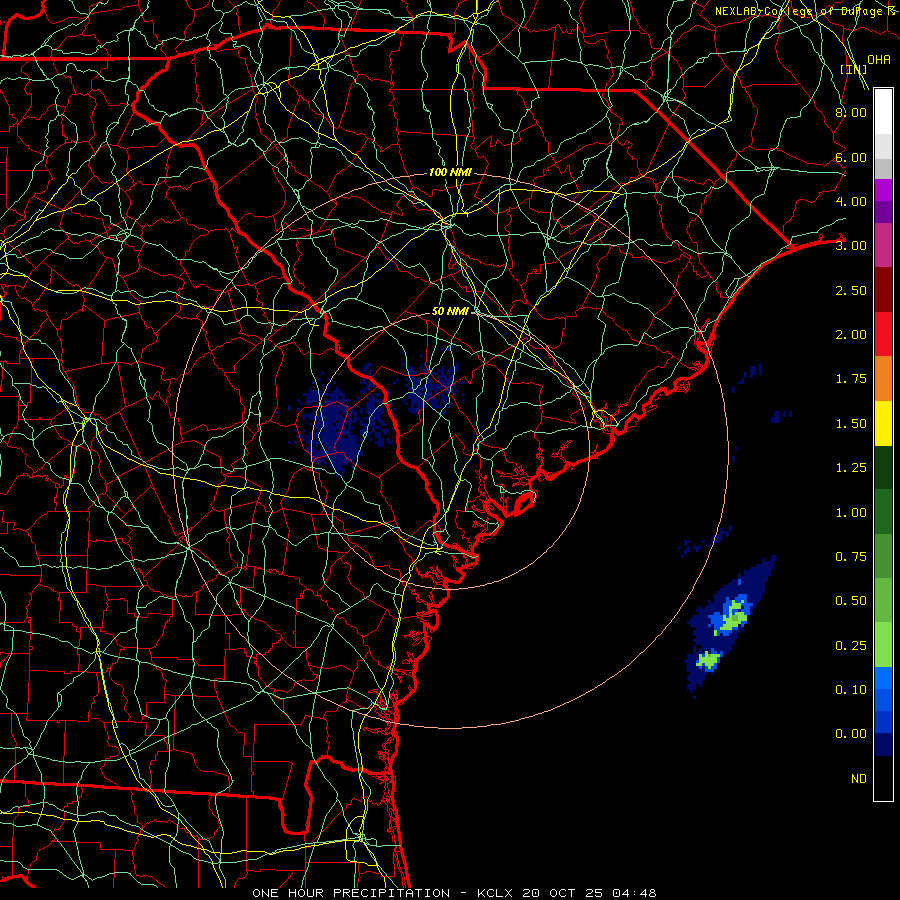Click the 50 NMI range ring label
Viewport: 900px width, 900px height.
(450, 311)
